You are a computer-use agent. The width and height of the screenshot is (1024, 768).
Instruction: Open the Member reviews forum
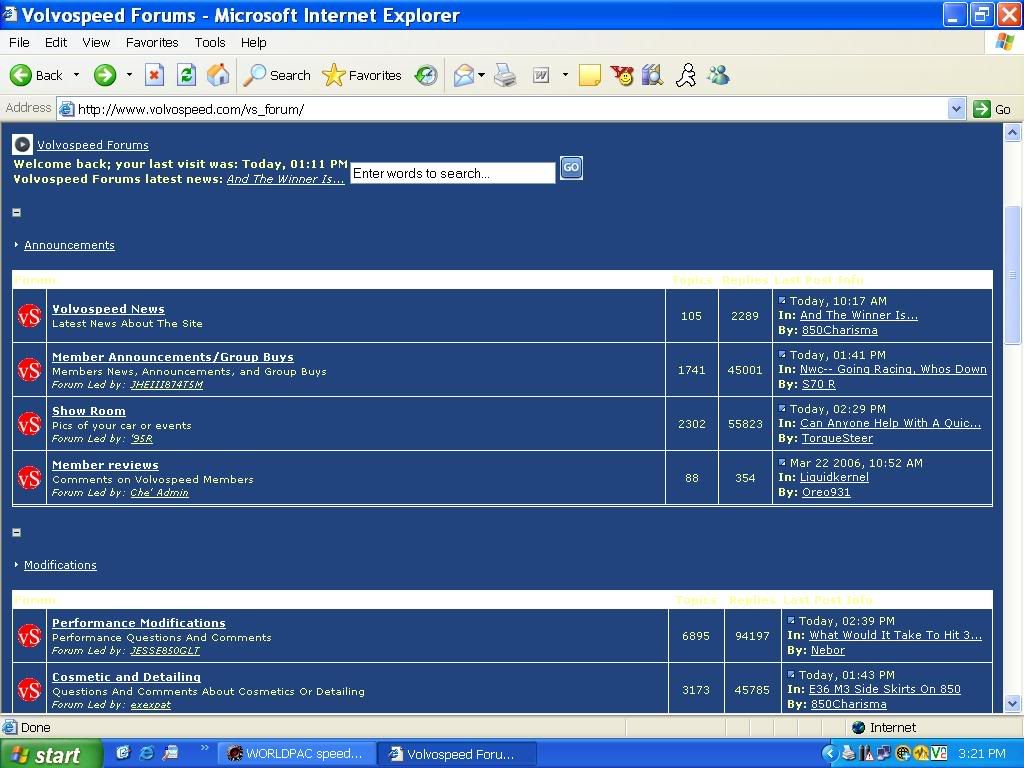105,465
